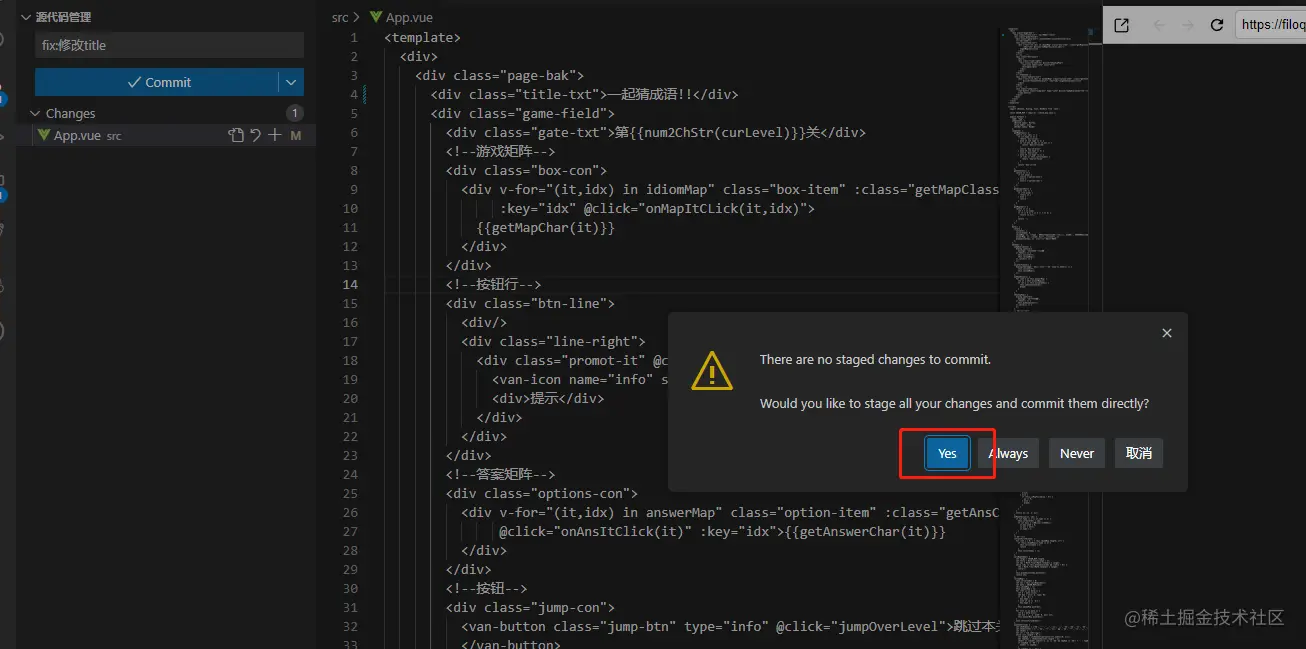Click the <template> line of code

click(x=422, y=37)
